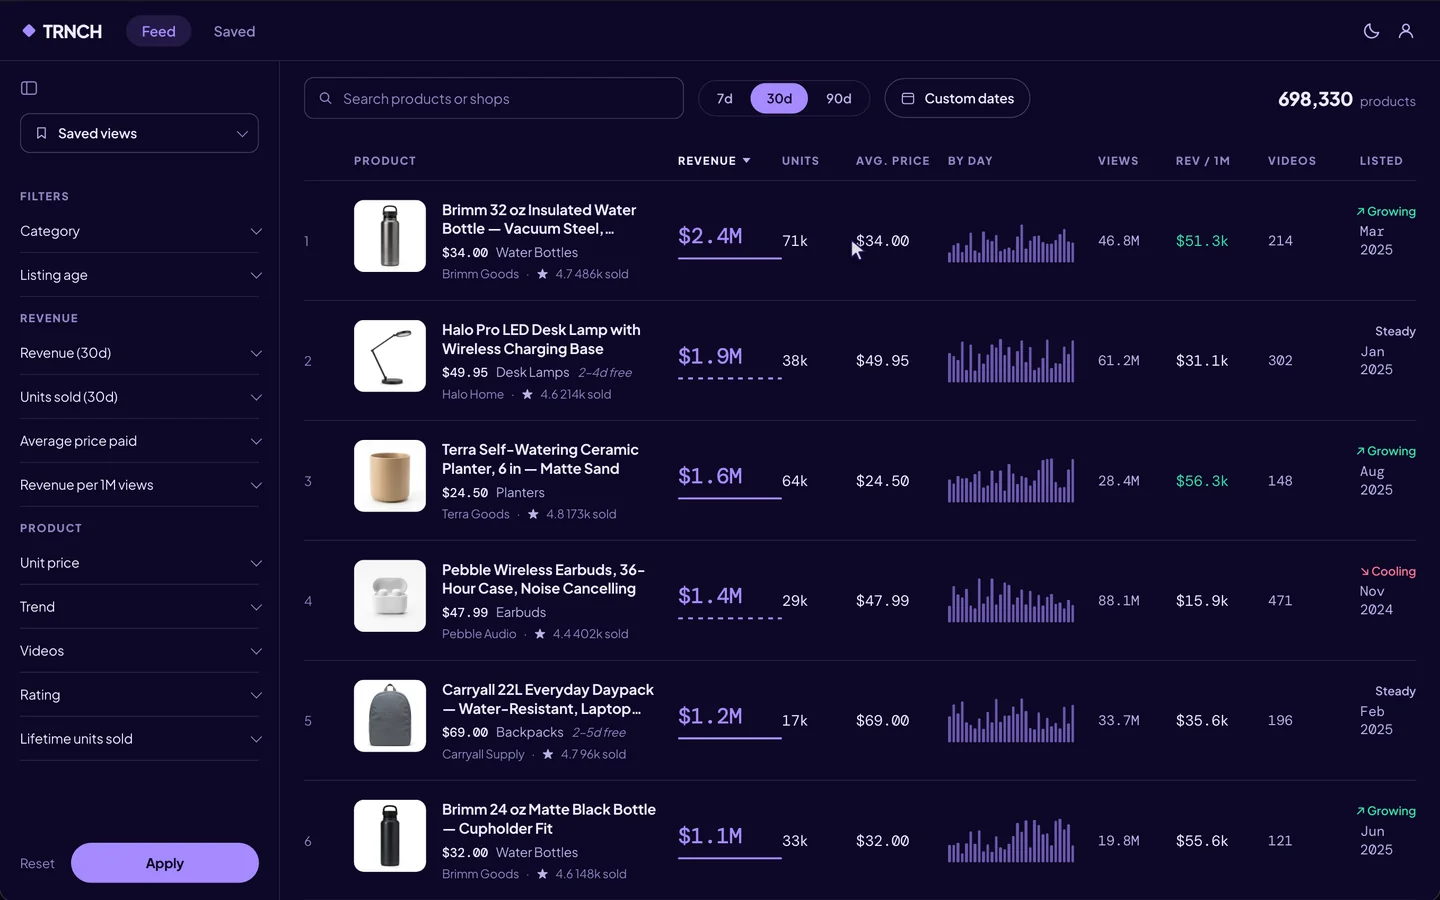The width and height of the screenshot is (1440, 900).
Task: Click the star rating icon for Brimm 32 oz bottle
Action: 542,274
